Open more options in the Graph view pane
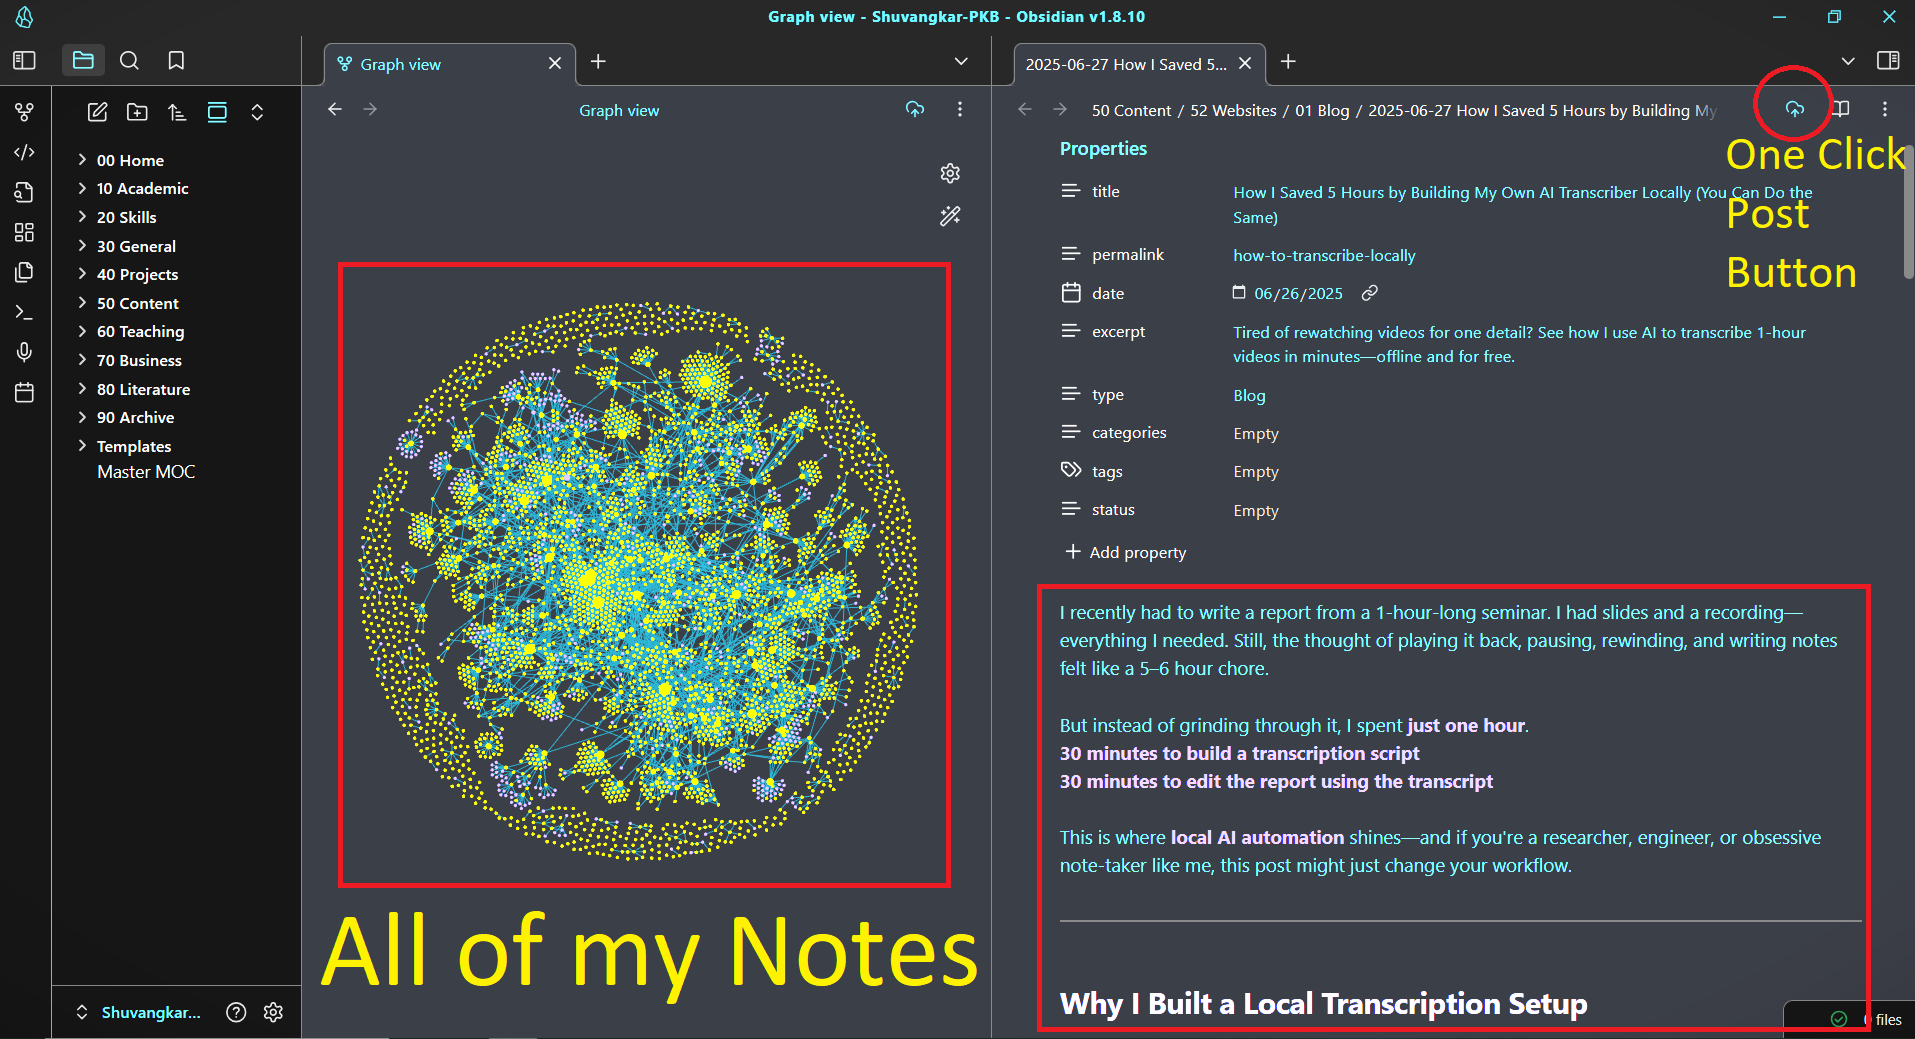The height and width of the screenshot is (1039, 1915). [960, 110]
